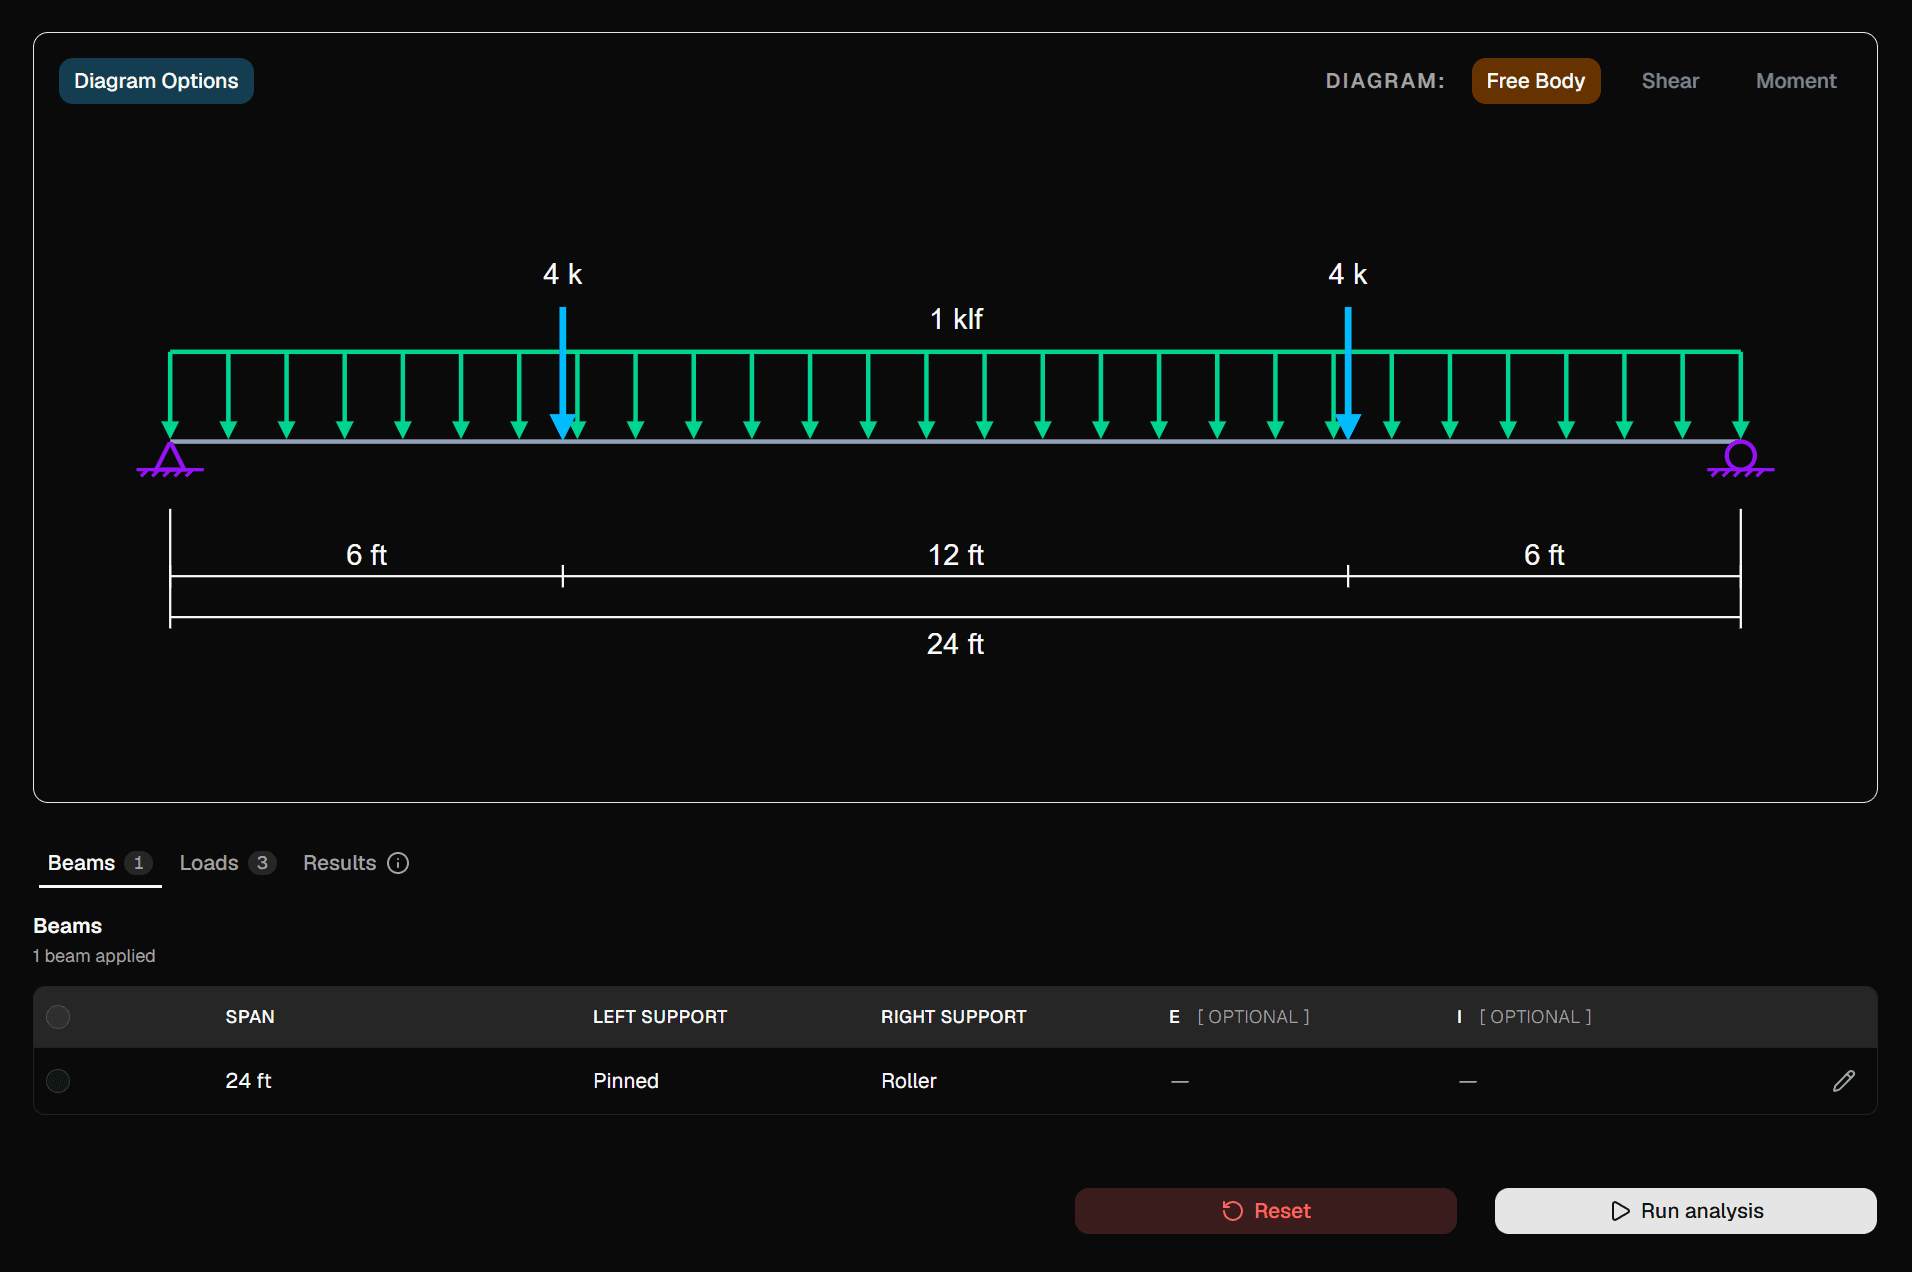The width and height of the screenshot is (1912, 1272).
Task: Click the 1 klf distributed load label
Action: [x=956, y=319]
